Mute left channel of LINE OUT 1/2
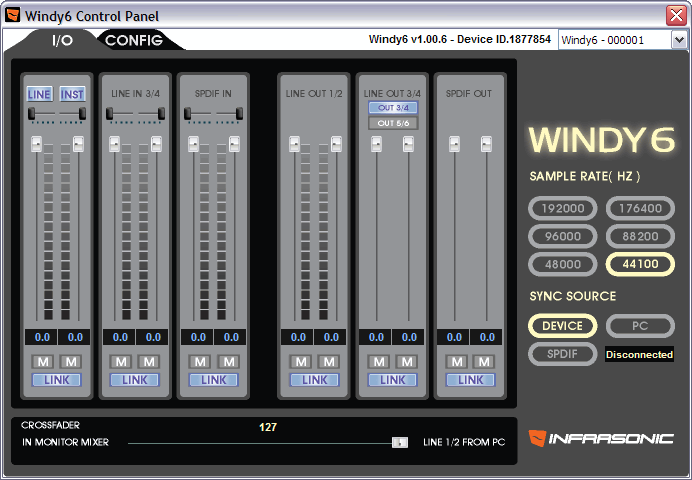Viewport: 692px width, 480px height. 301,362
